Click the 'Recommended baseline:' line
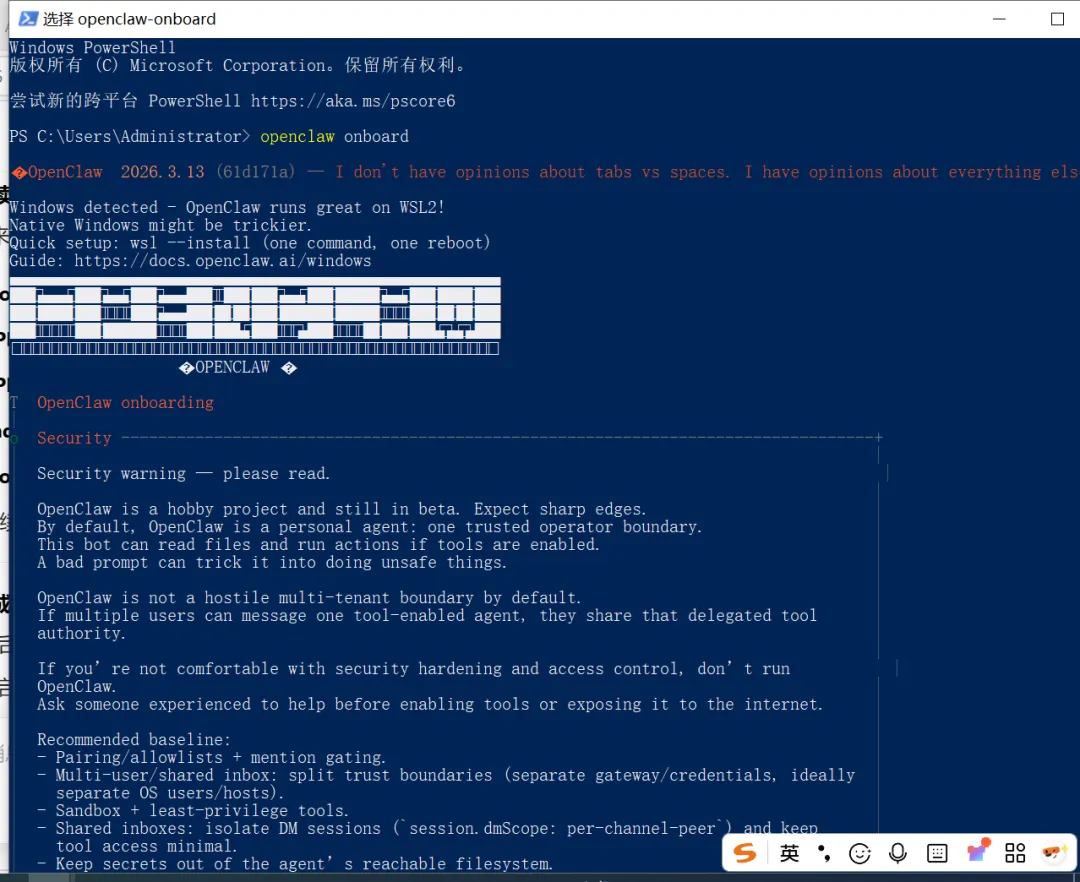 coord(134,739)
